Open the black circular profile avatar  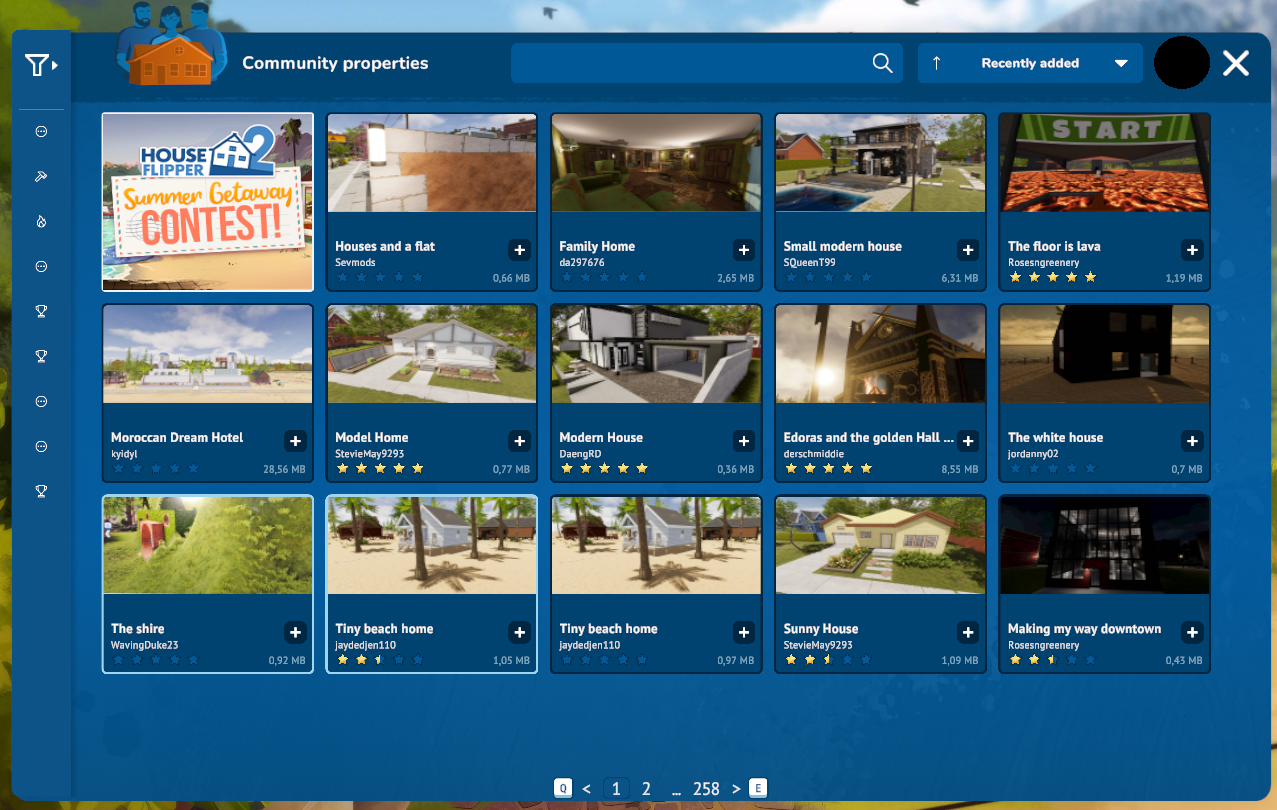(x=1181, y=63)
